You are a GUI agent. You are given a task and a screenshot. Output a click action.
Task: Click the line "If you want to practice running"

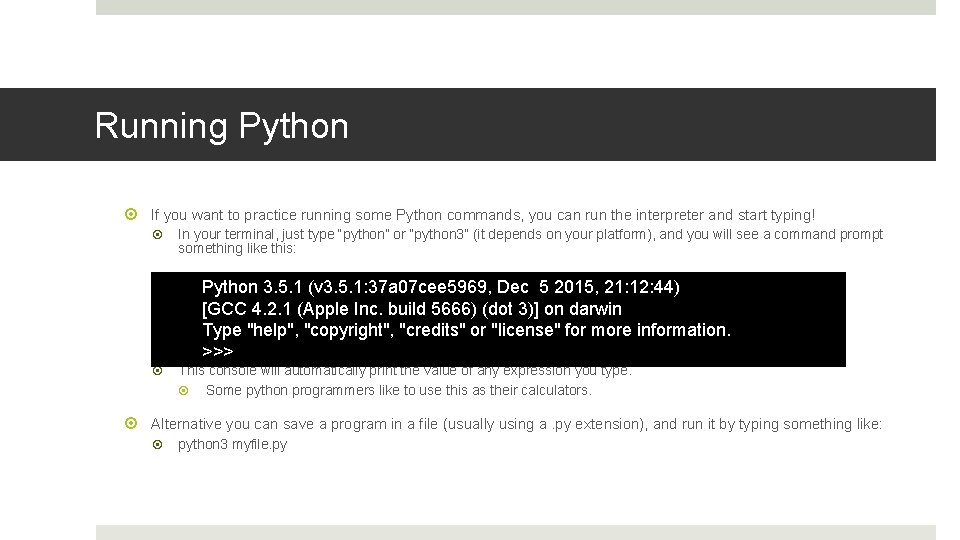(482, 215)
